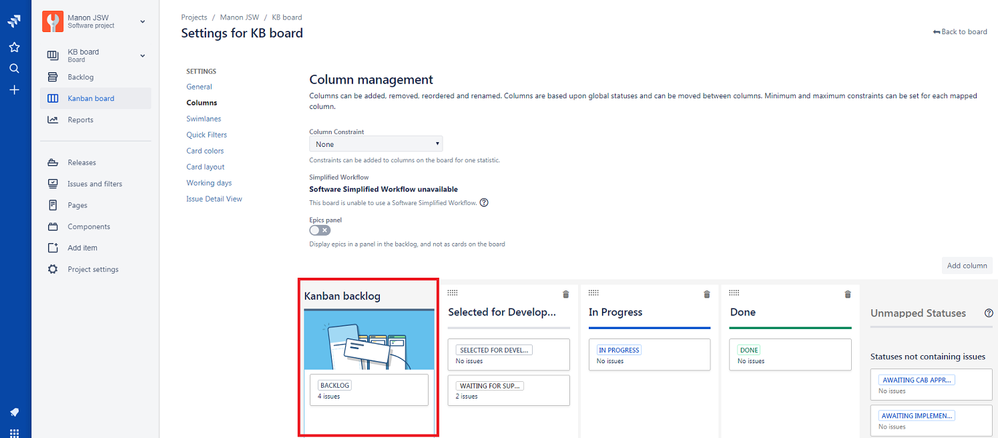Click the Kanban backlog column title

(x=342, y=296)
